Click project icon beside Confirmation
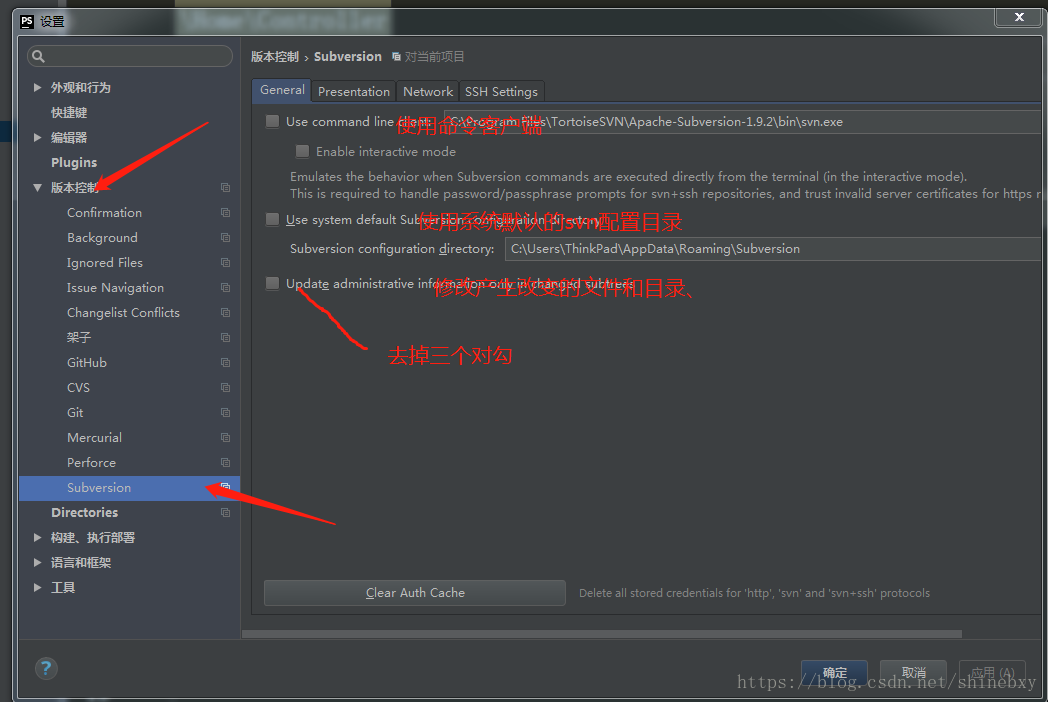 (x=225, y=213)
